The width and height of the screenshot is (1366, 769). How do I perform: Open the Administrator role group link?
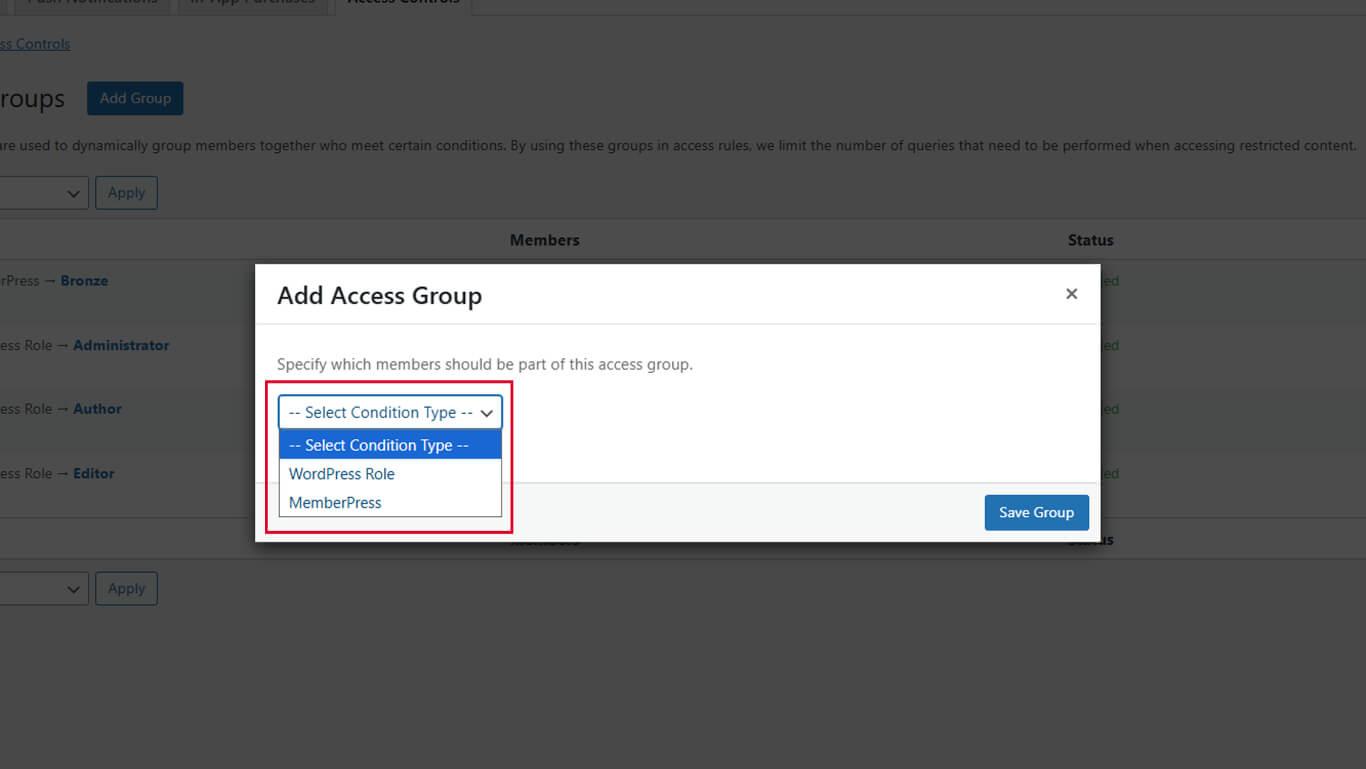tap(121, 345)
